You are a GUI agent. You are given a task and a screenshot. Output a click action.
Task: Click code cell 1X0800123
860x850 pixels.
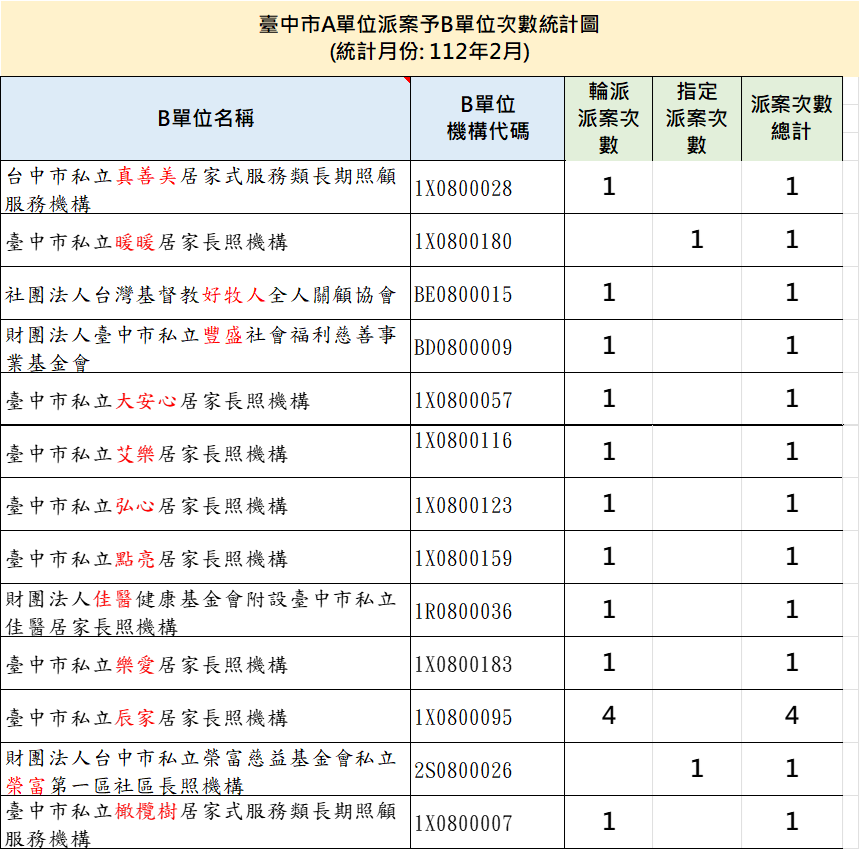(488, 505)
